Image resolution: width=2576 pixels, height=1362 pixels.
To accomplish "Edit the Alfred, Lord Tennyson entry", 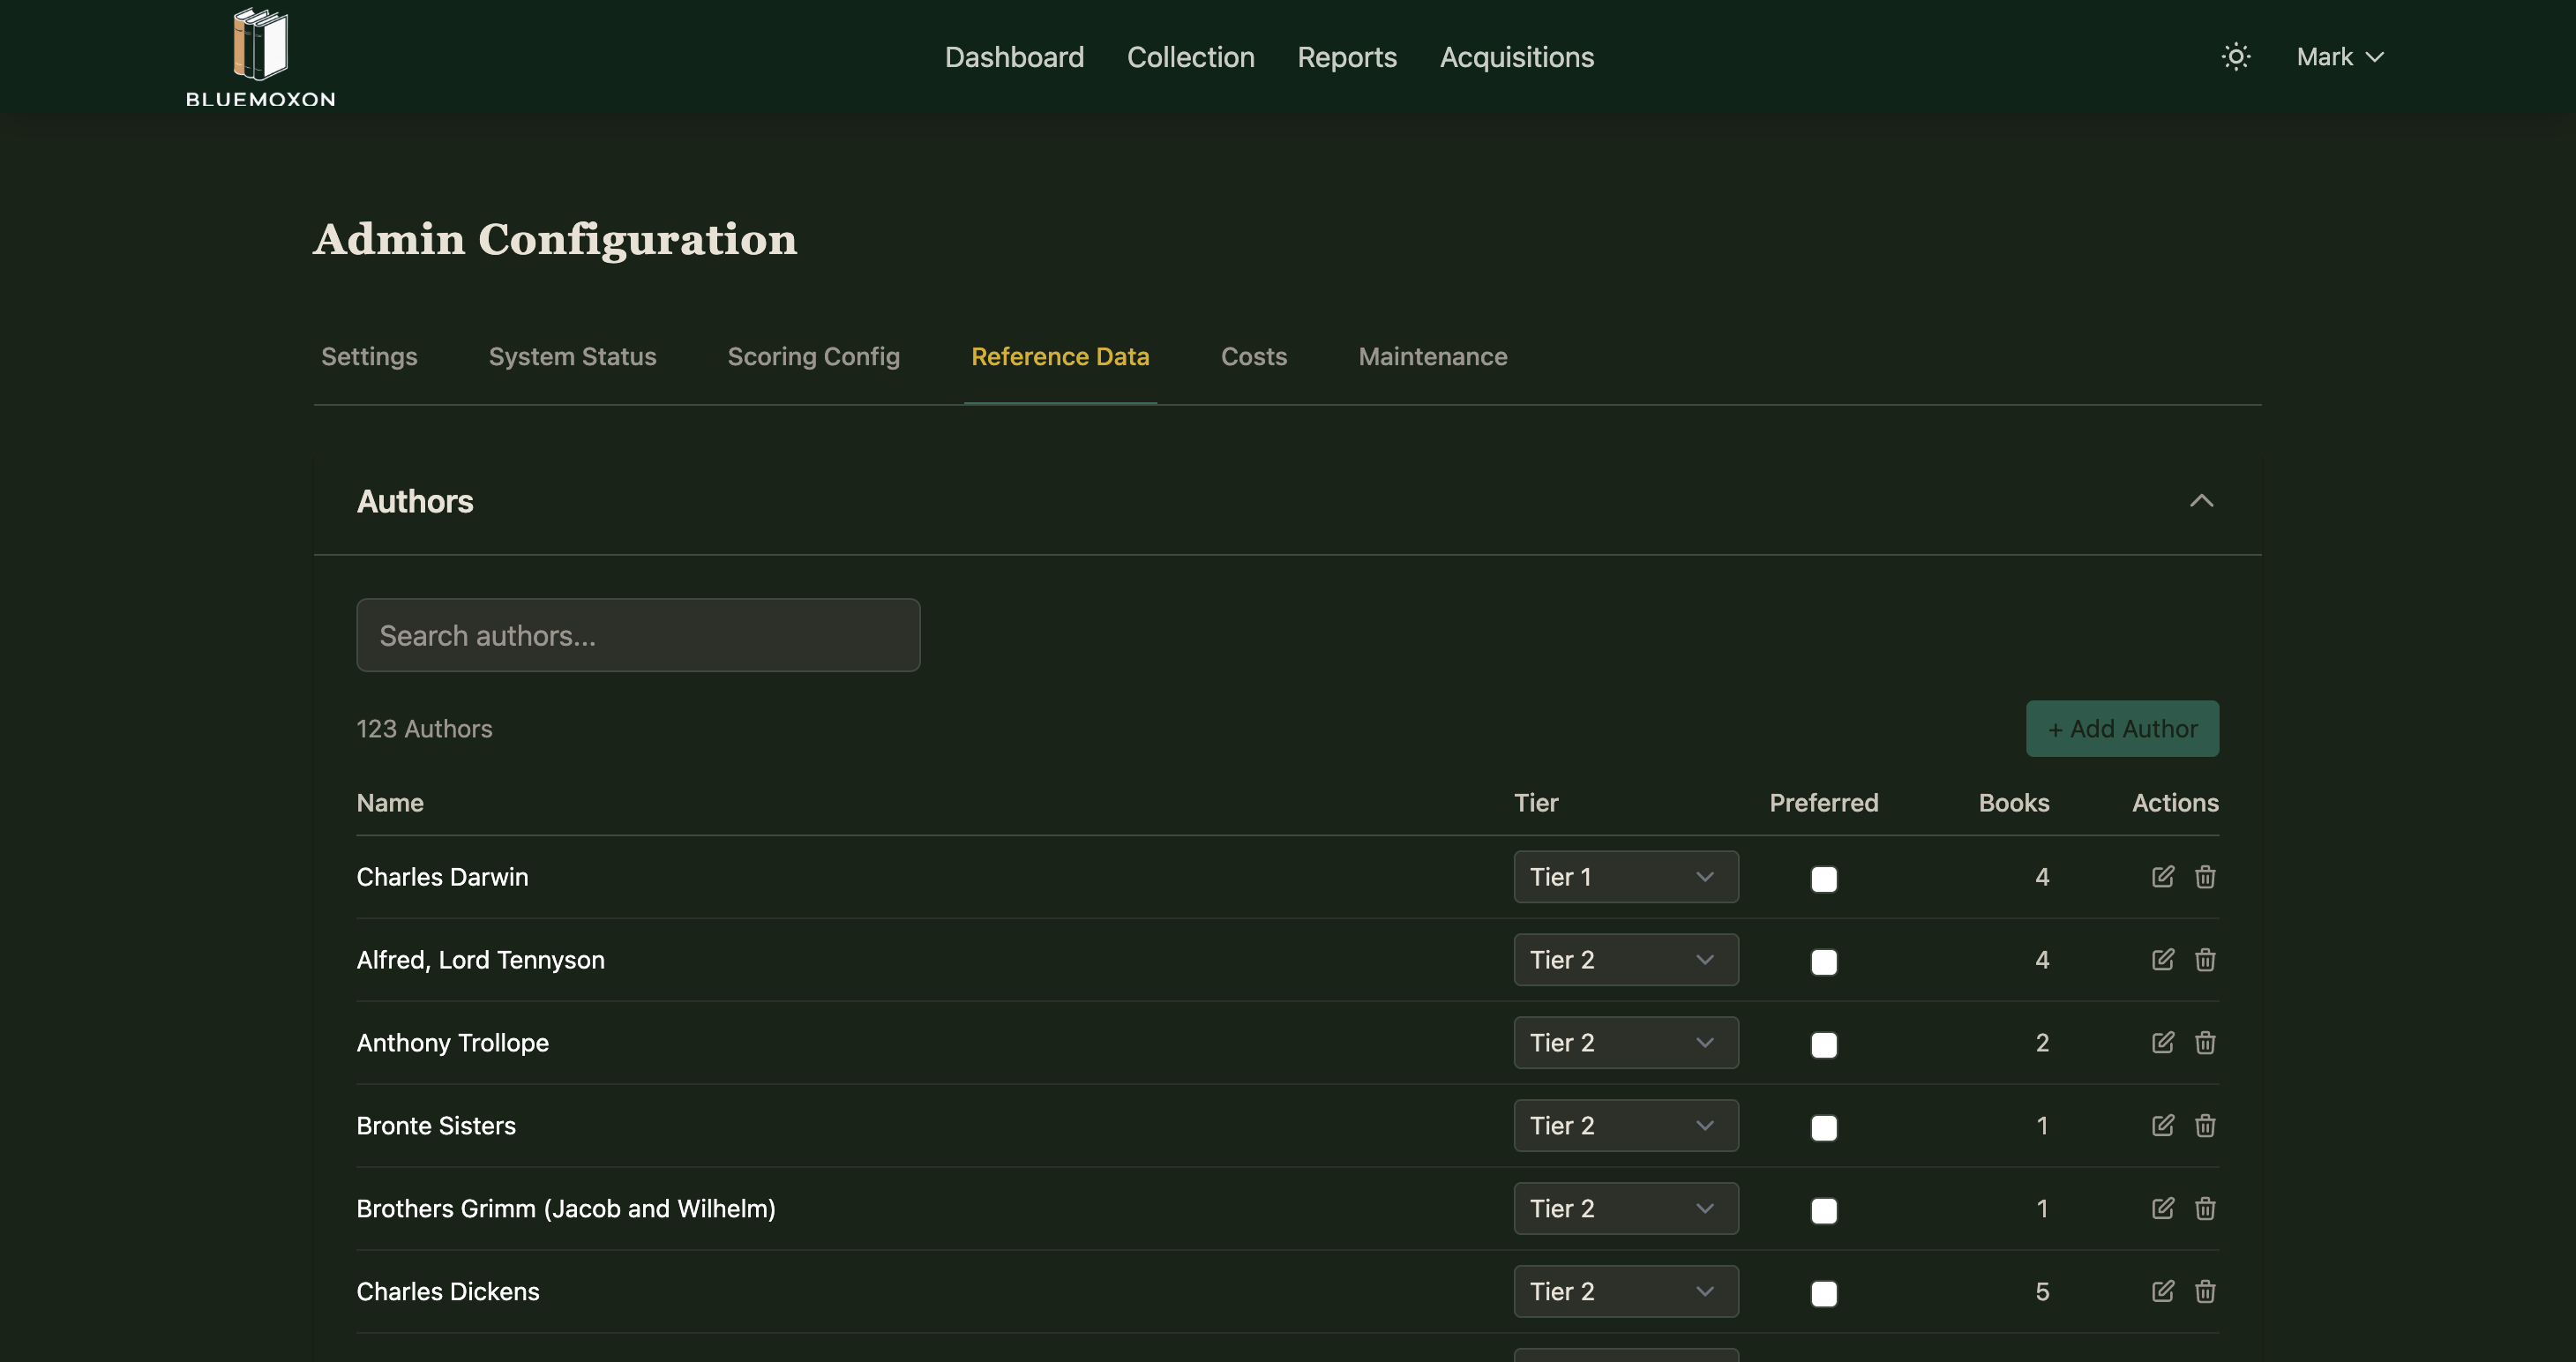I will 2162,960.
